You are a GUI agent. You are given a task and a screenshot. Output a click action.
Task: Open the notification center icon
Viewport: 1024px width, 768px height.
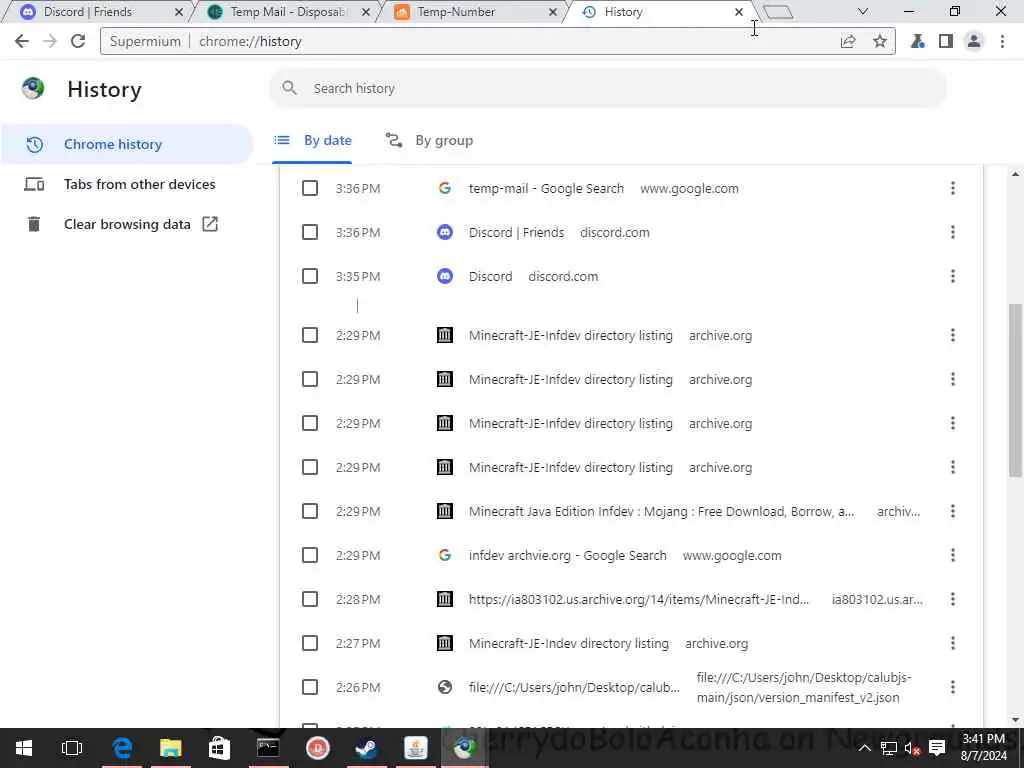(937, 748)
